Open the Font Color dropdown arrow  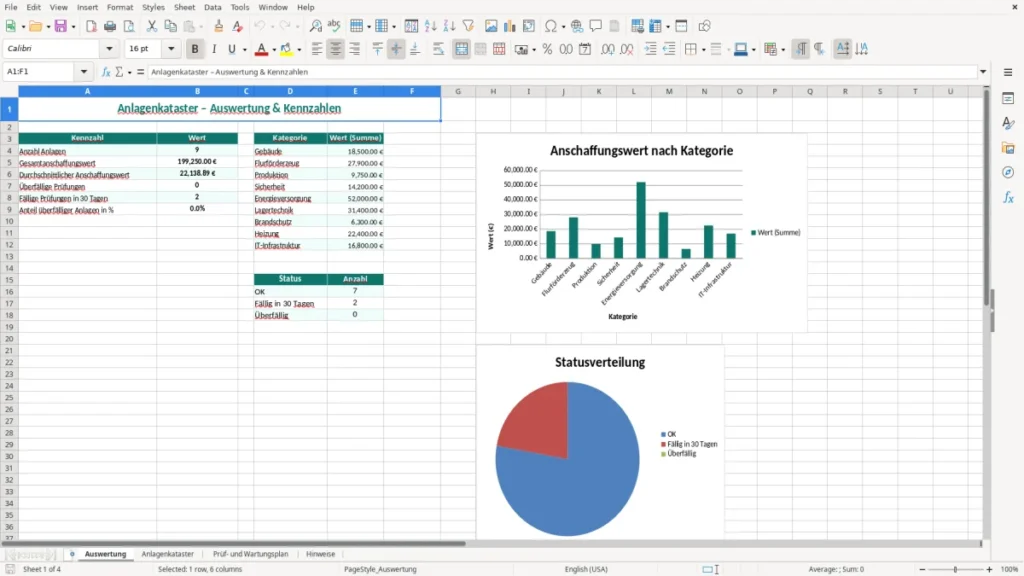[x=274, y=50]
